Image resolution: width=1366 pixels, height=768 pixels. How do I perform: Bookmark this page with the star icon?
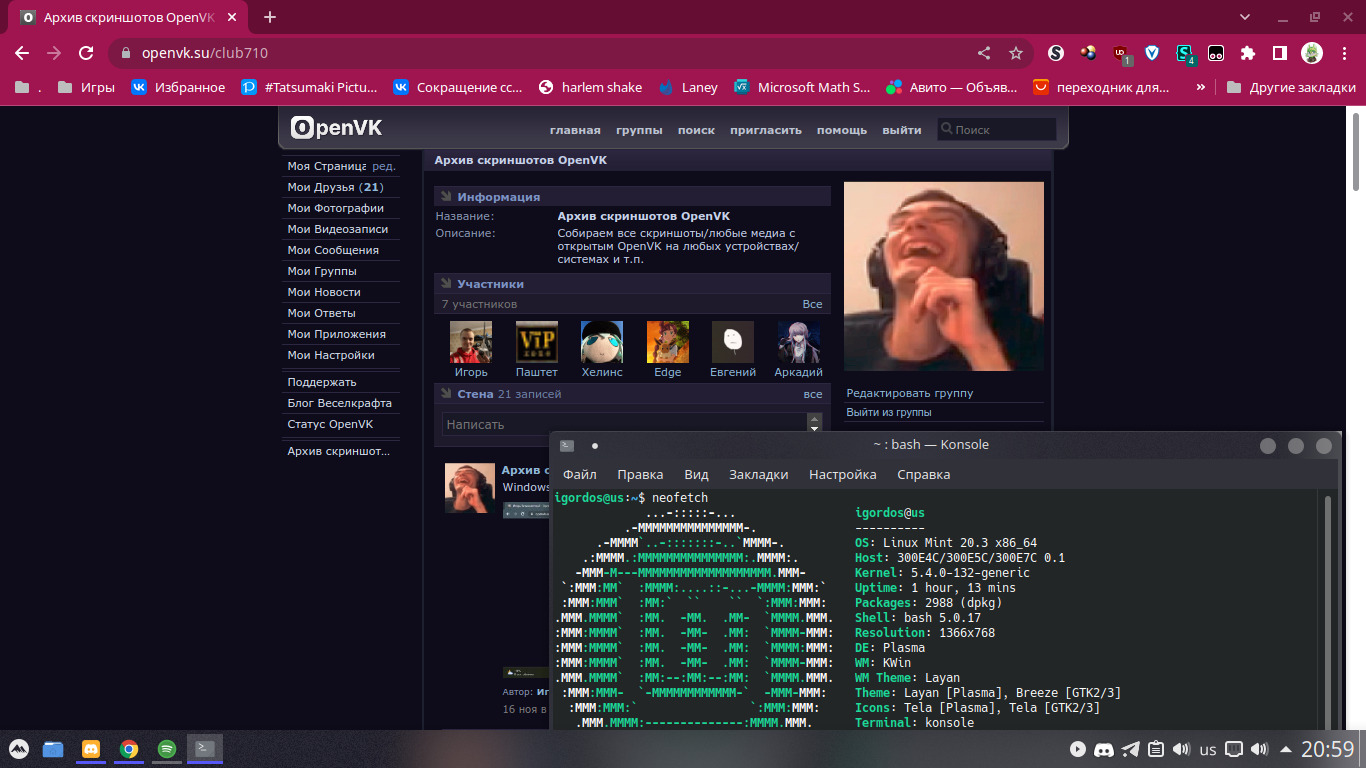(x=1016, y=53)
